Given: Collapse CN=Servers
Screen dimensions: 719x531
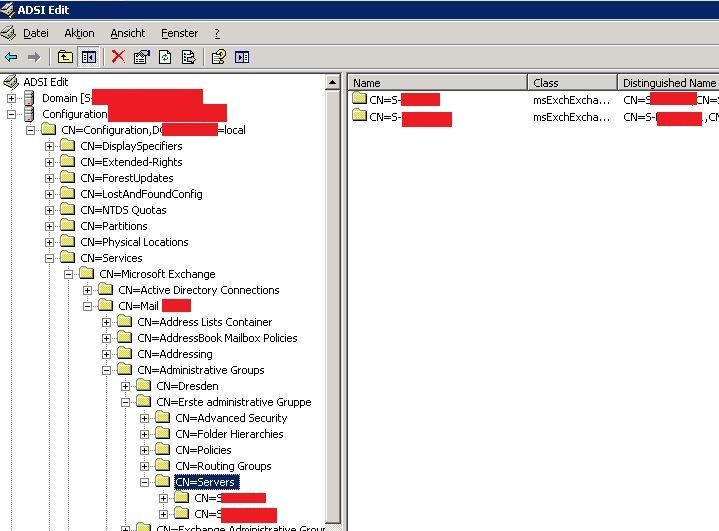Looking at the screenshot, I should click(144, 482).
